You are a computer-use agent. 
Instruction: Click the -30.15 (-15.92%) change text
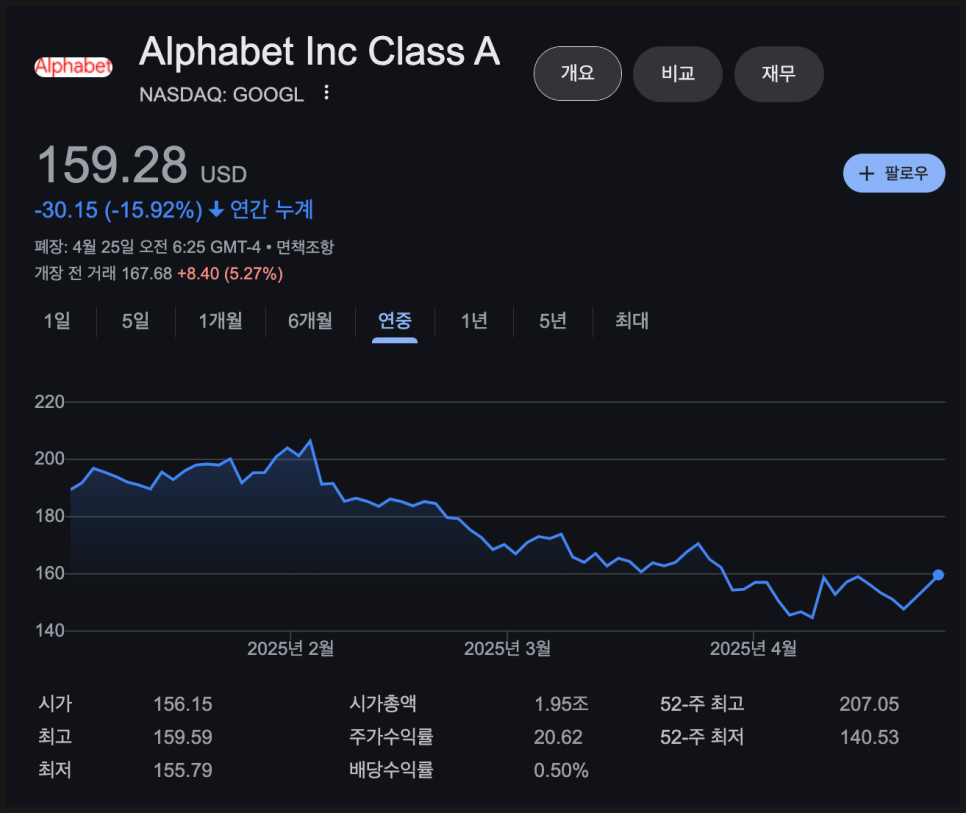pos(118,210)
